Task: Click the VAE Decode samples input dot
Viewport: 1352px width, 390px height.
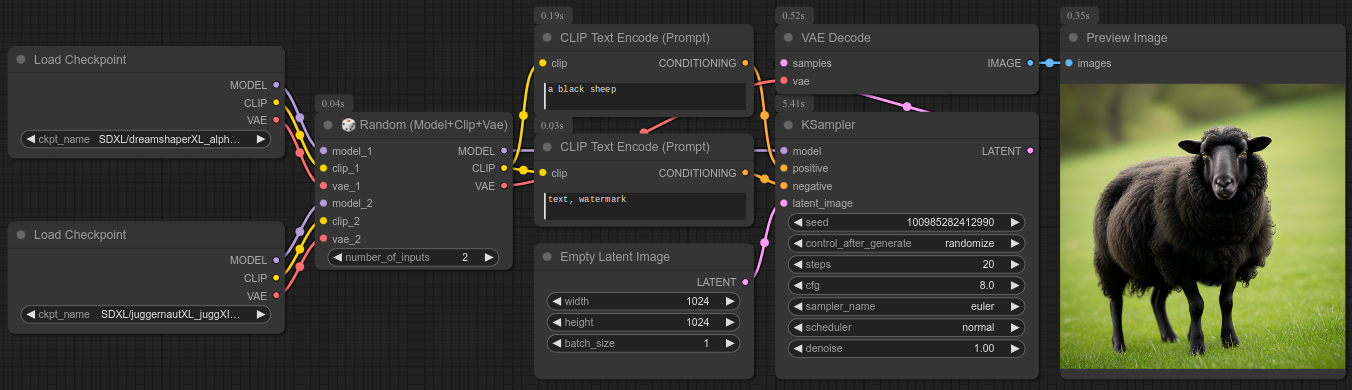Action: [x=783, y=63]
